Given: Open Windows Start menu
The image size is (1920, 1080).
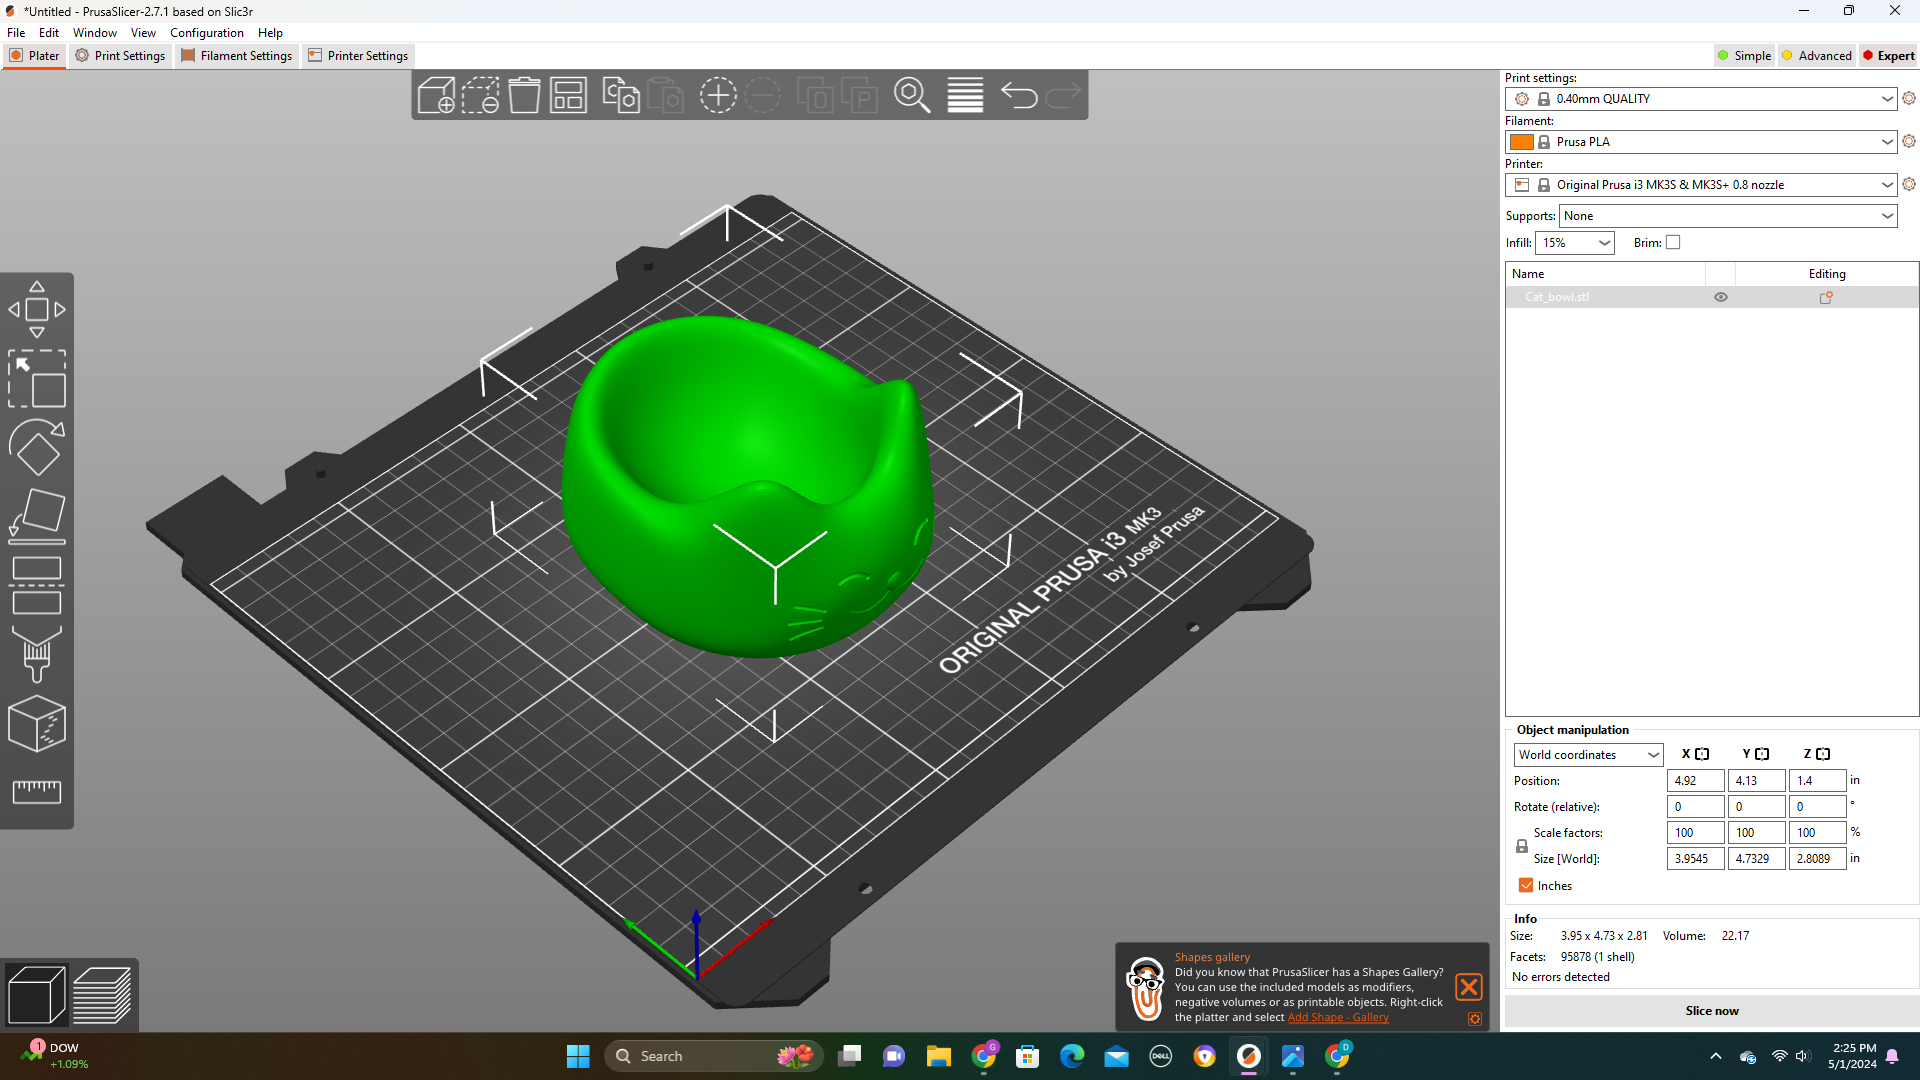Looking at the screenshot, I should coord(578,1056).
